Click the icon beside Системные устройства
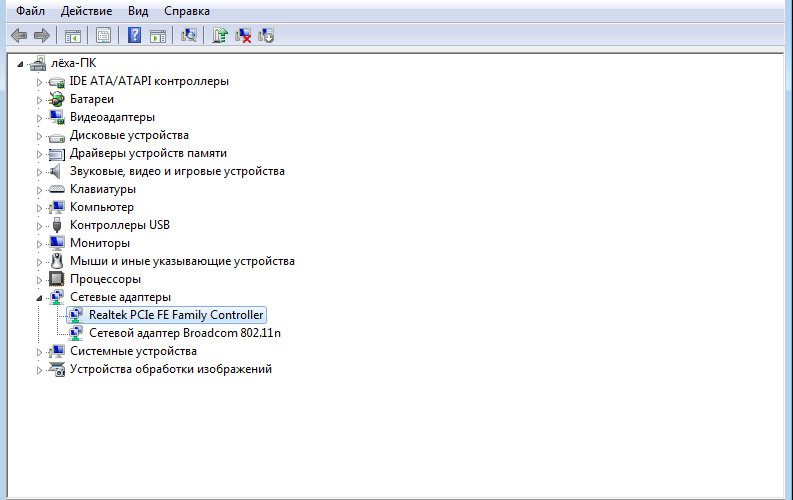This screenshot has height=500, width=793. (x=57, y=351)
